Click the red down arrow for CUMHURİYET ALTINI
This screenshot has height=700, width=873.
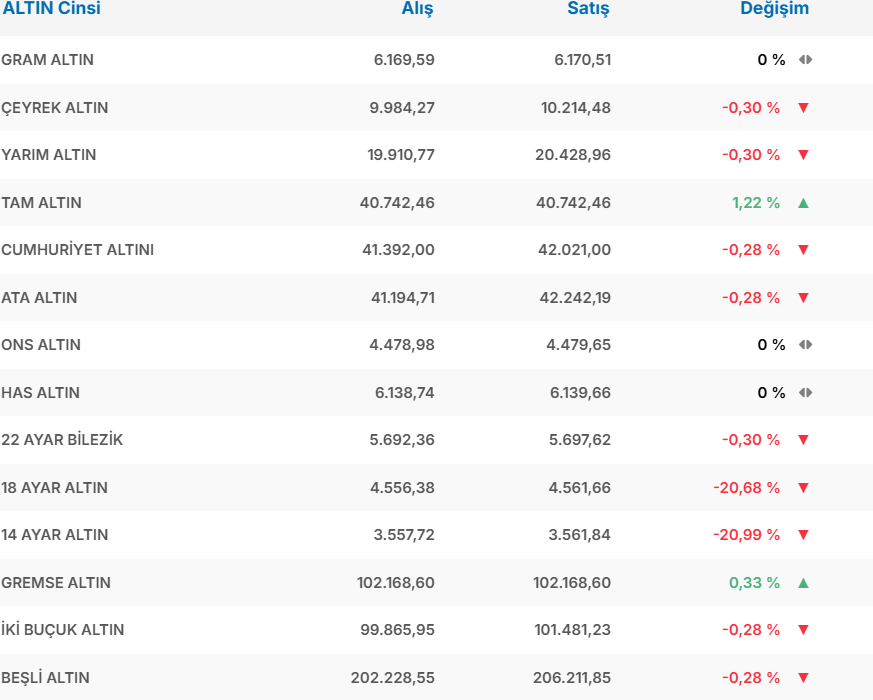click(803, 250)
